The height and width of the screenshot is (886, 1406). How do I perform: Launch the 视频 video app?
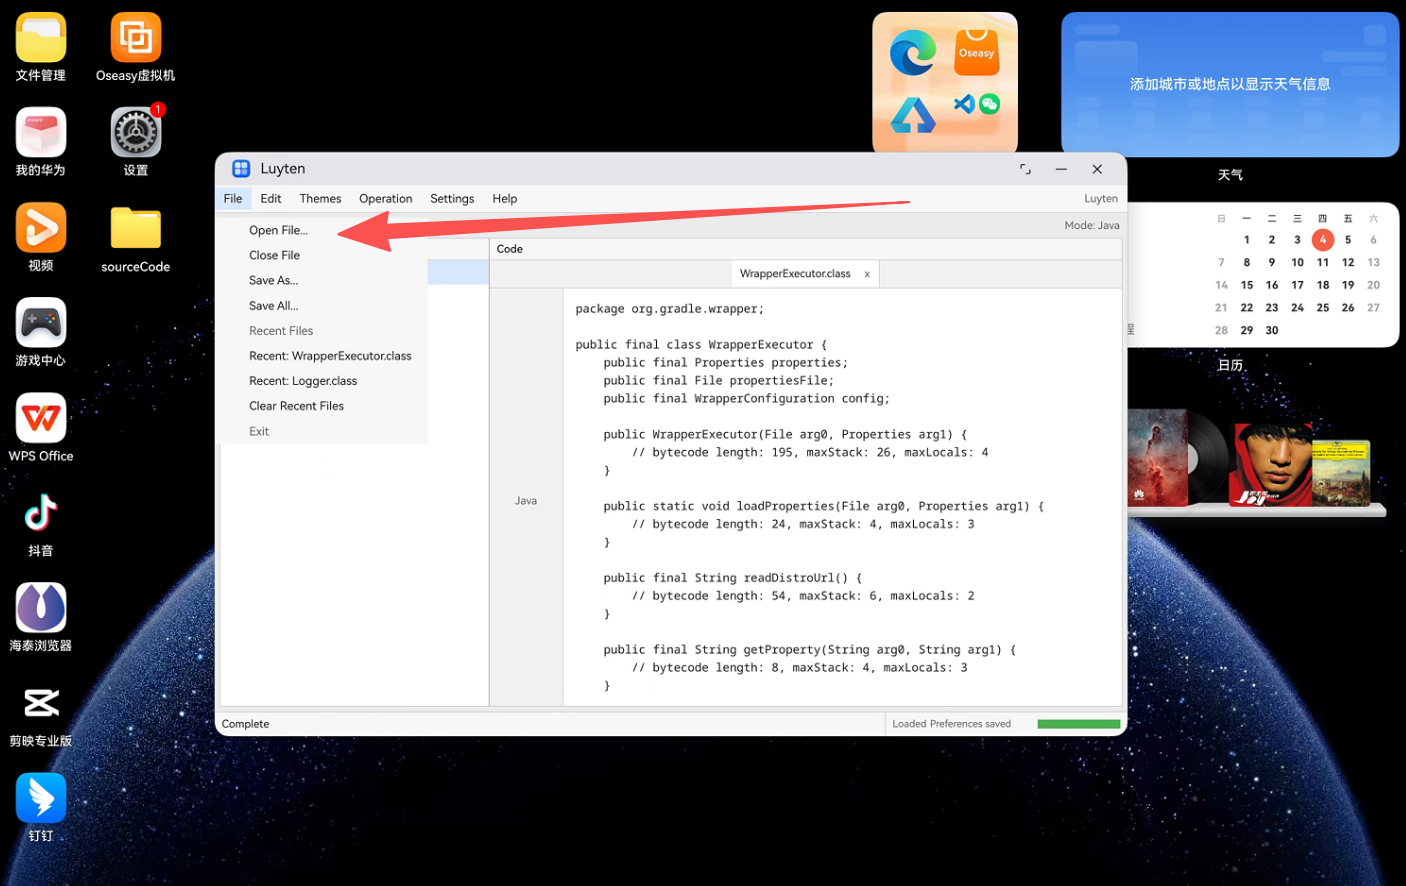point(41,228)
